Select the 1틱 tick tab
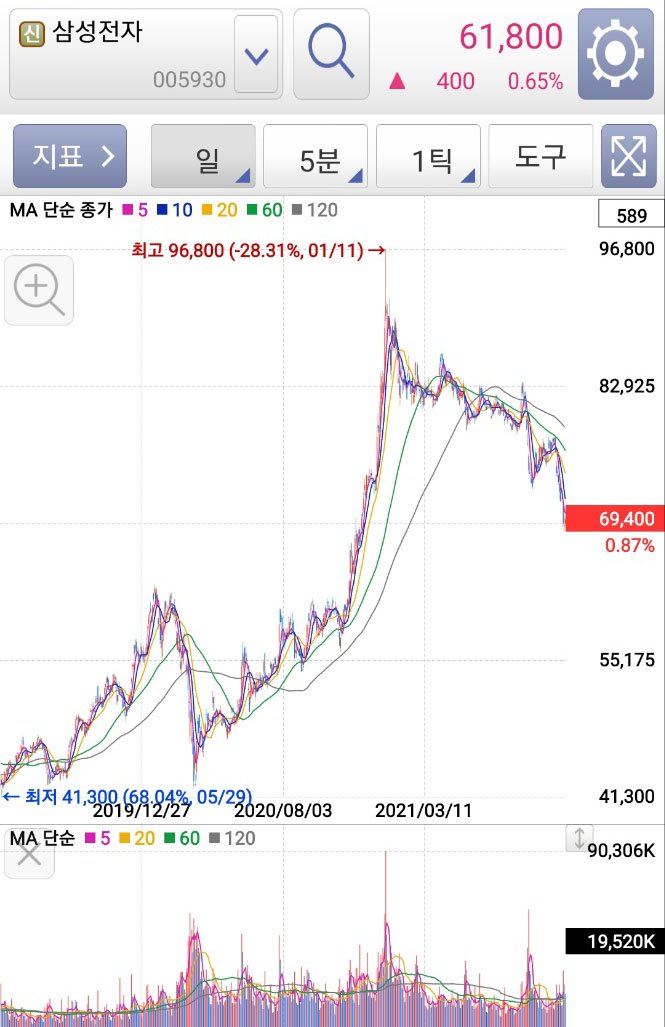Viewport: 665px width, 1027px height. click(428, 157)
